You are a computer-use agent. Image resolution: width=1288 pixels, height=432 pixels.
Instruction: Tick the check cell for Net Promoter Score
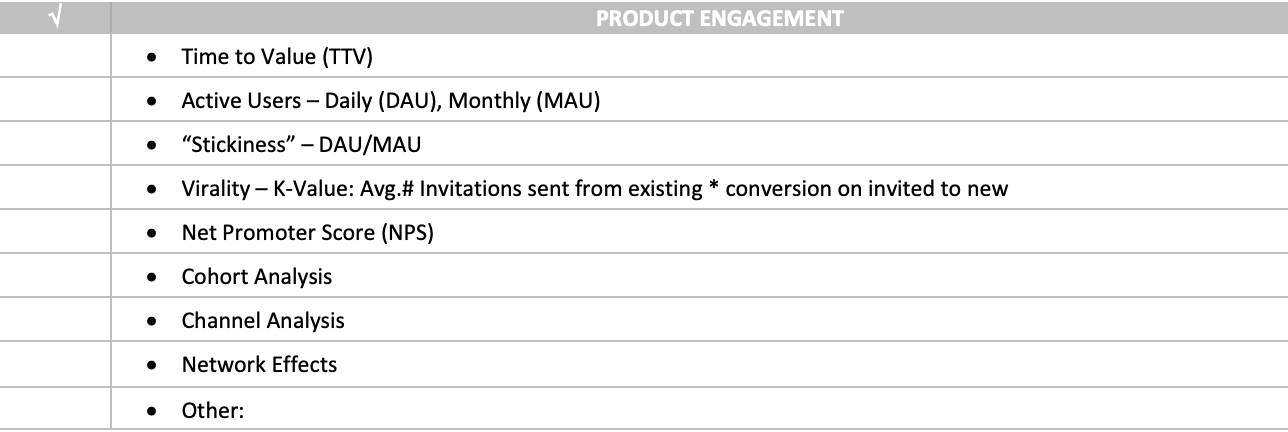55,233
